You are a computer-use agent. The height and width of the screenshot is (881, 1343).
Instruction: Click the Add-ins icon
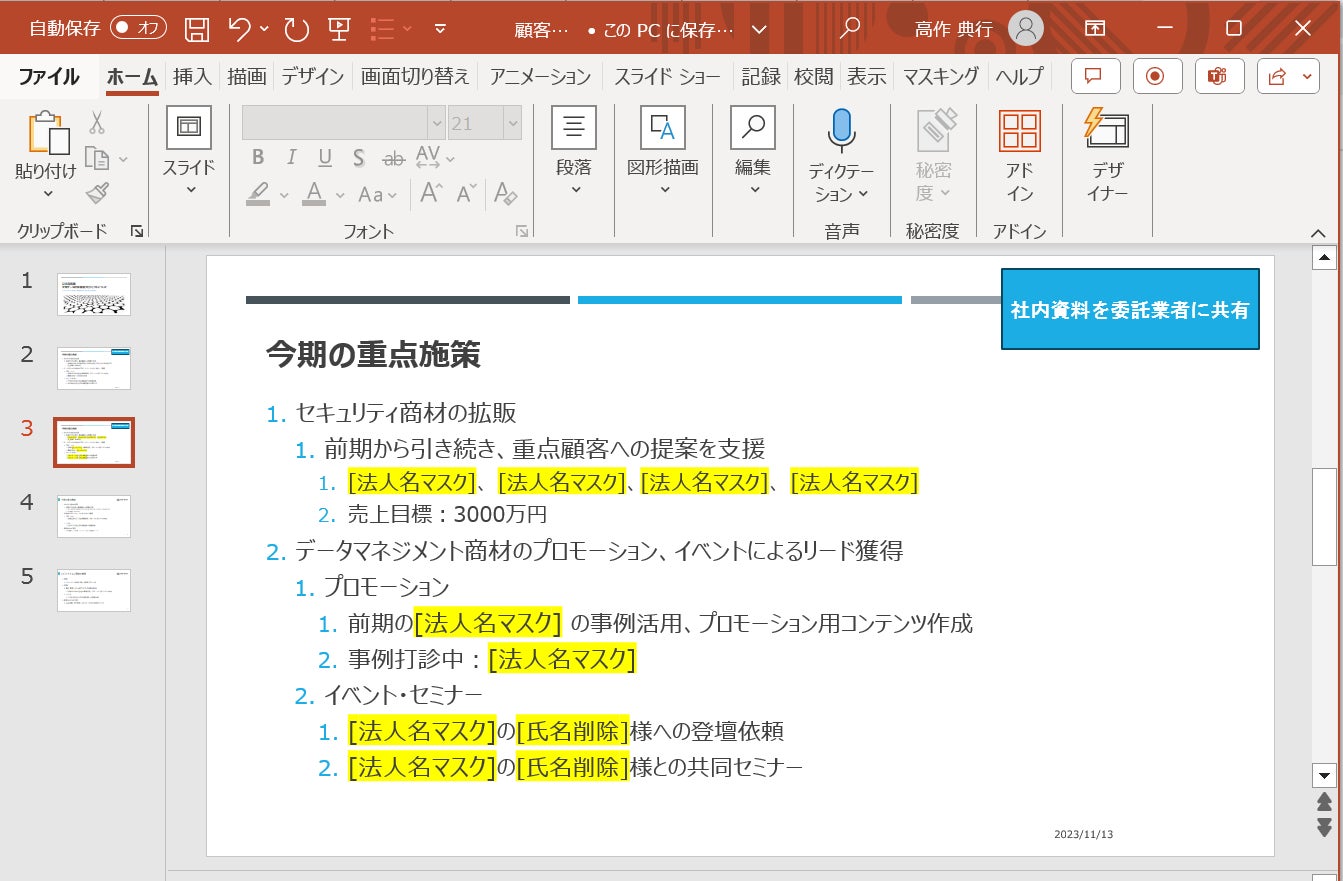1019,155
